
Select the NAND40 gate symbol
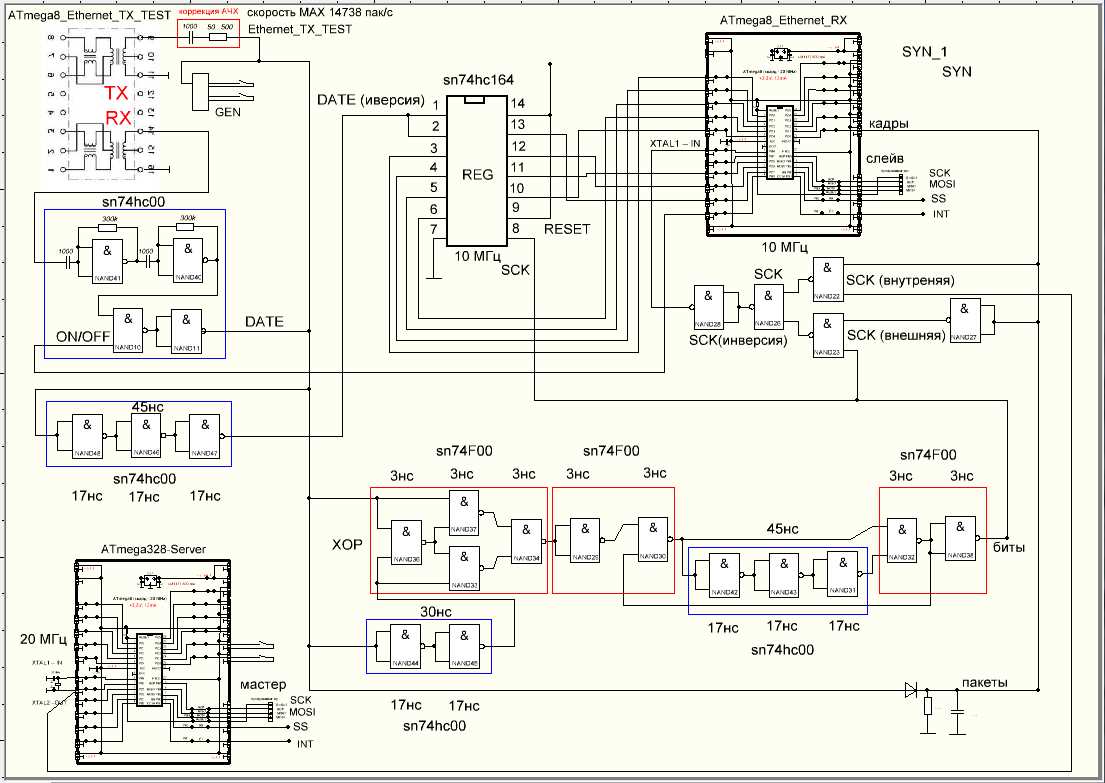(x=188, y=261)
